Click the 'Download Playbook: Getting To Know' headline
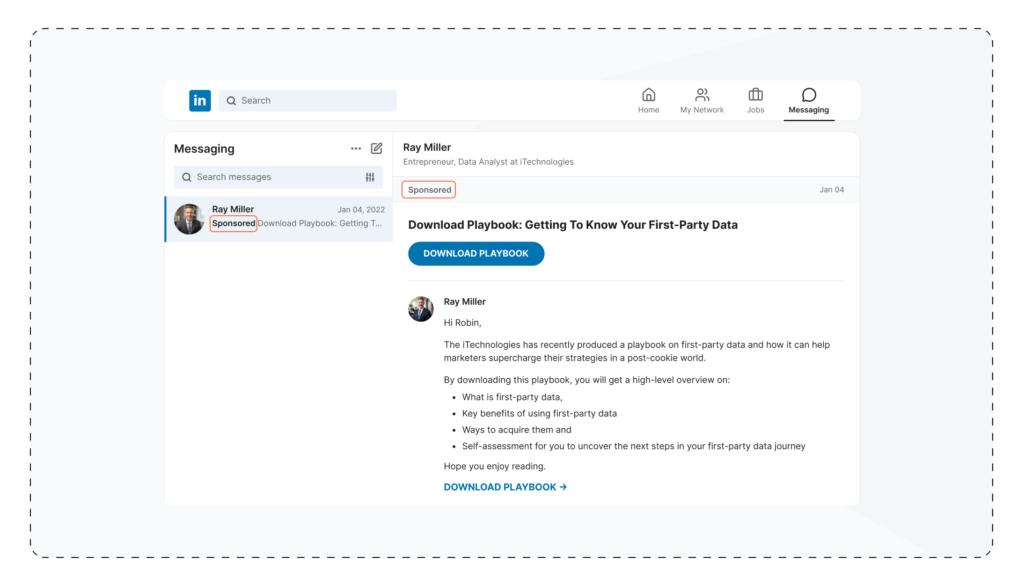 click(x=573, y=225)
